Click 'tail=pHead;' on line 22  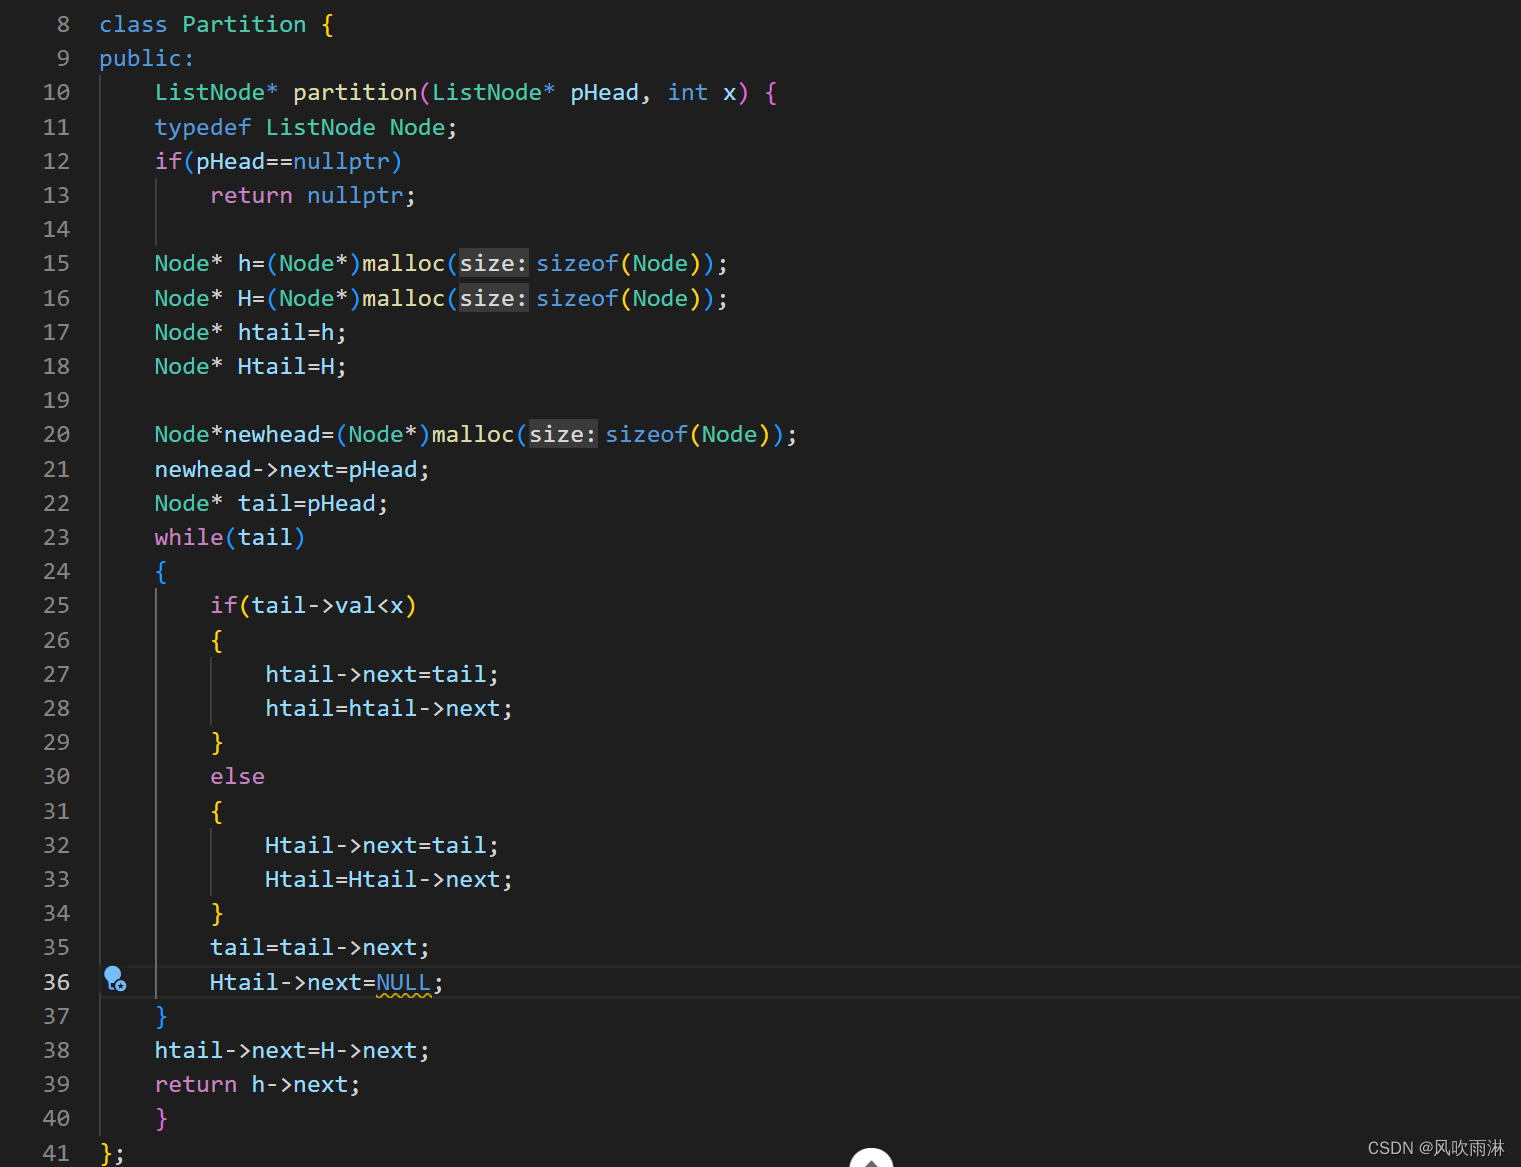tap(313, 503)
